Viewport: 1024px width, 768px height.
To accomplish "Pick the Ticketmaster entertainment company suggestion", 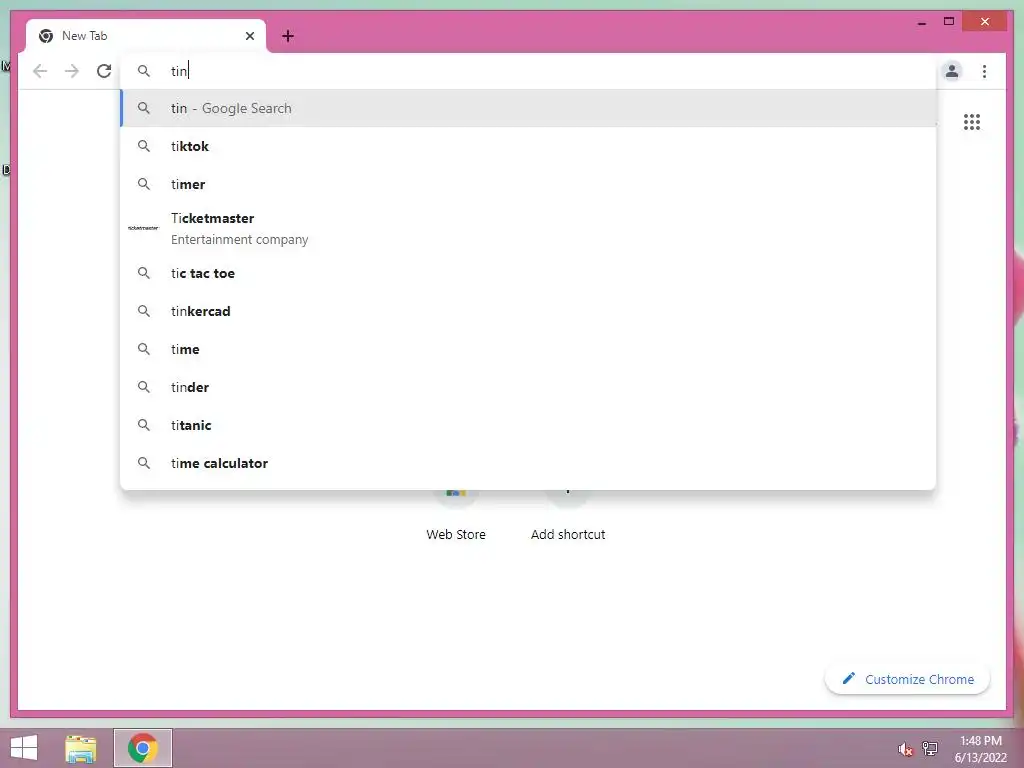I will pos(529,229).
